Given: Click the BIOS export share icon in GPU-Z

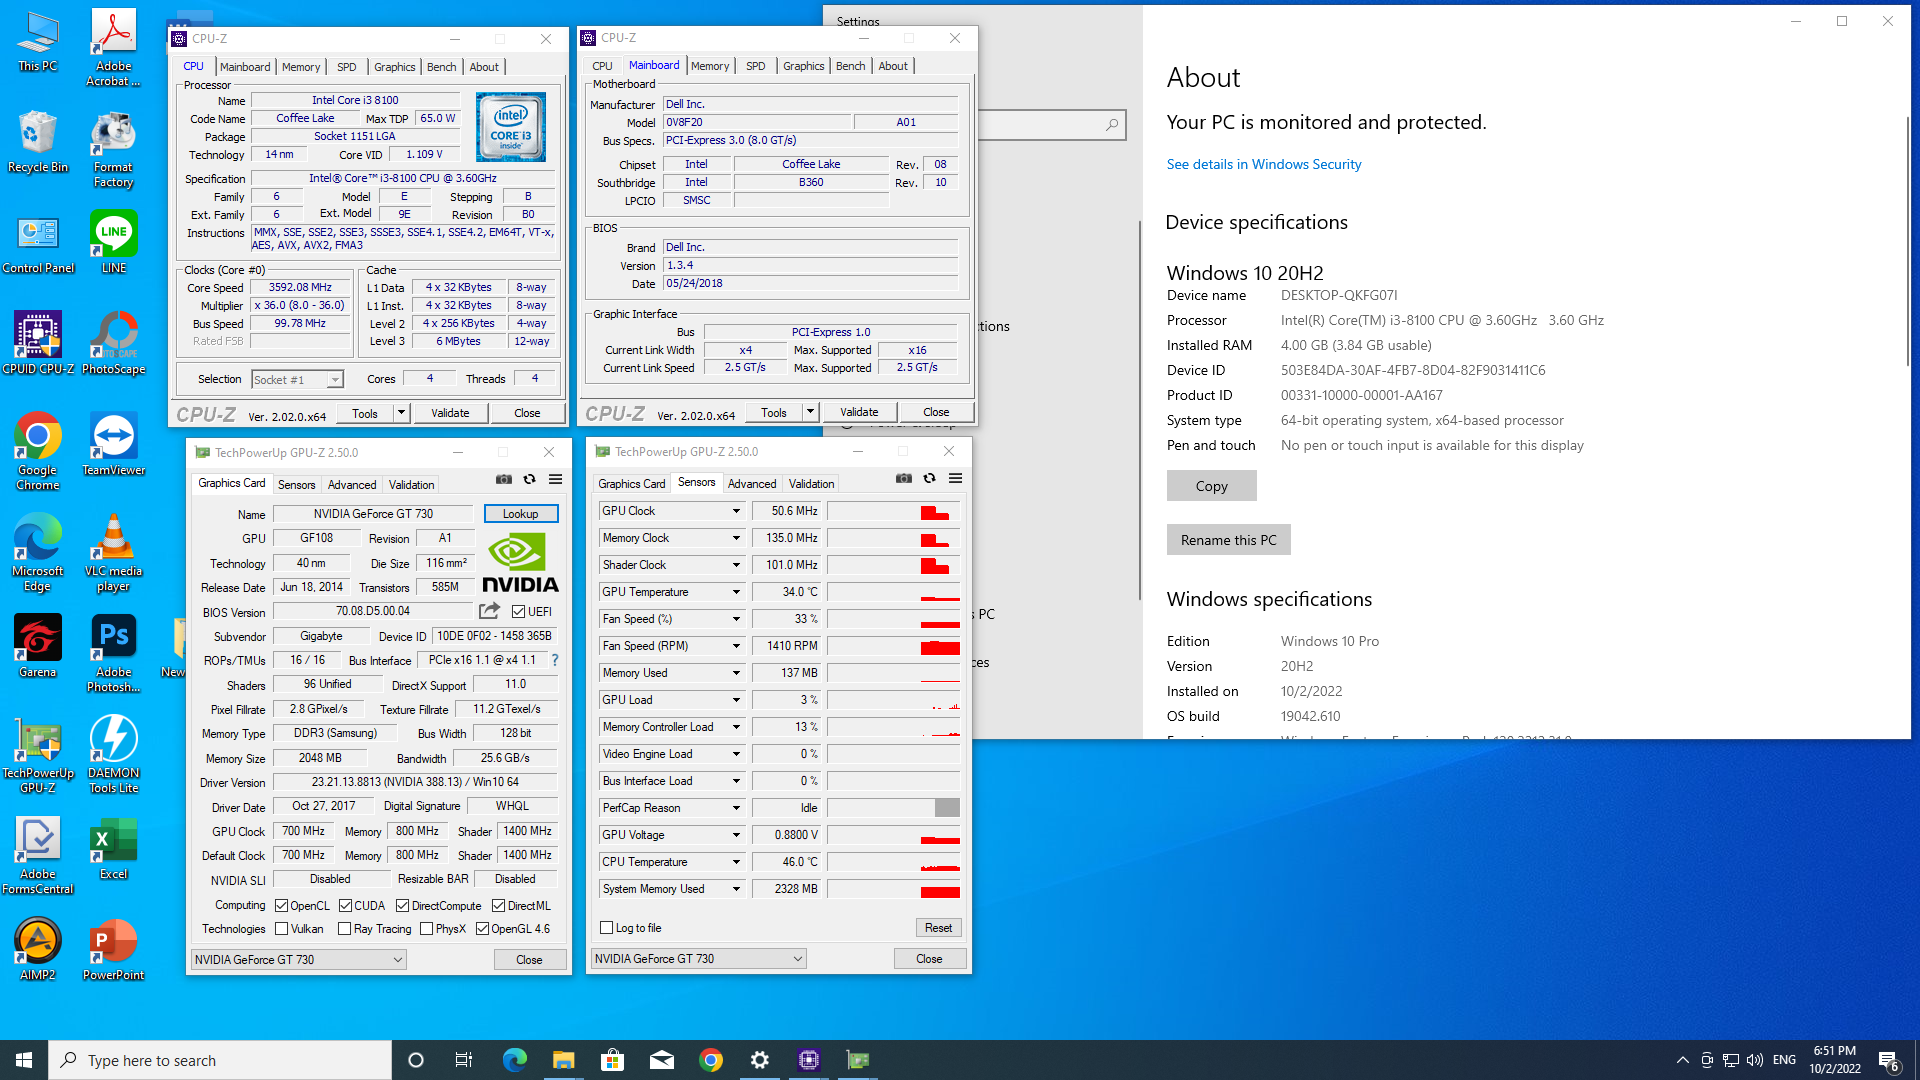Looking at the screenshot, I should pyautogui.click(x=489, y=611).
